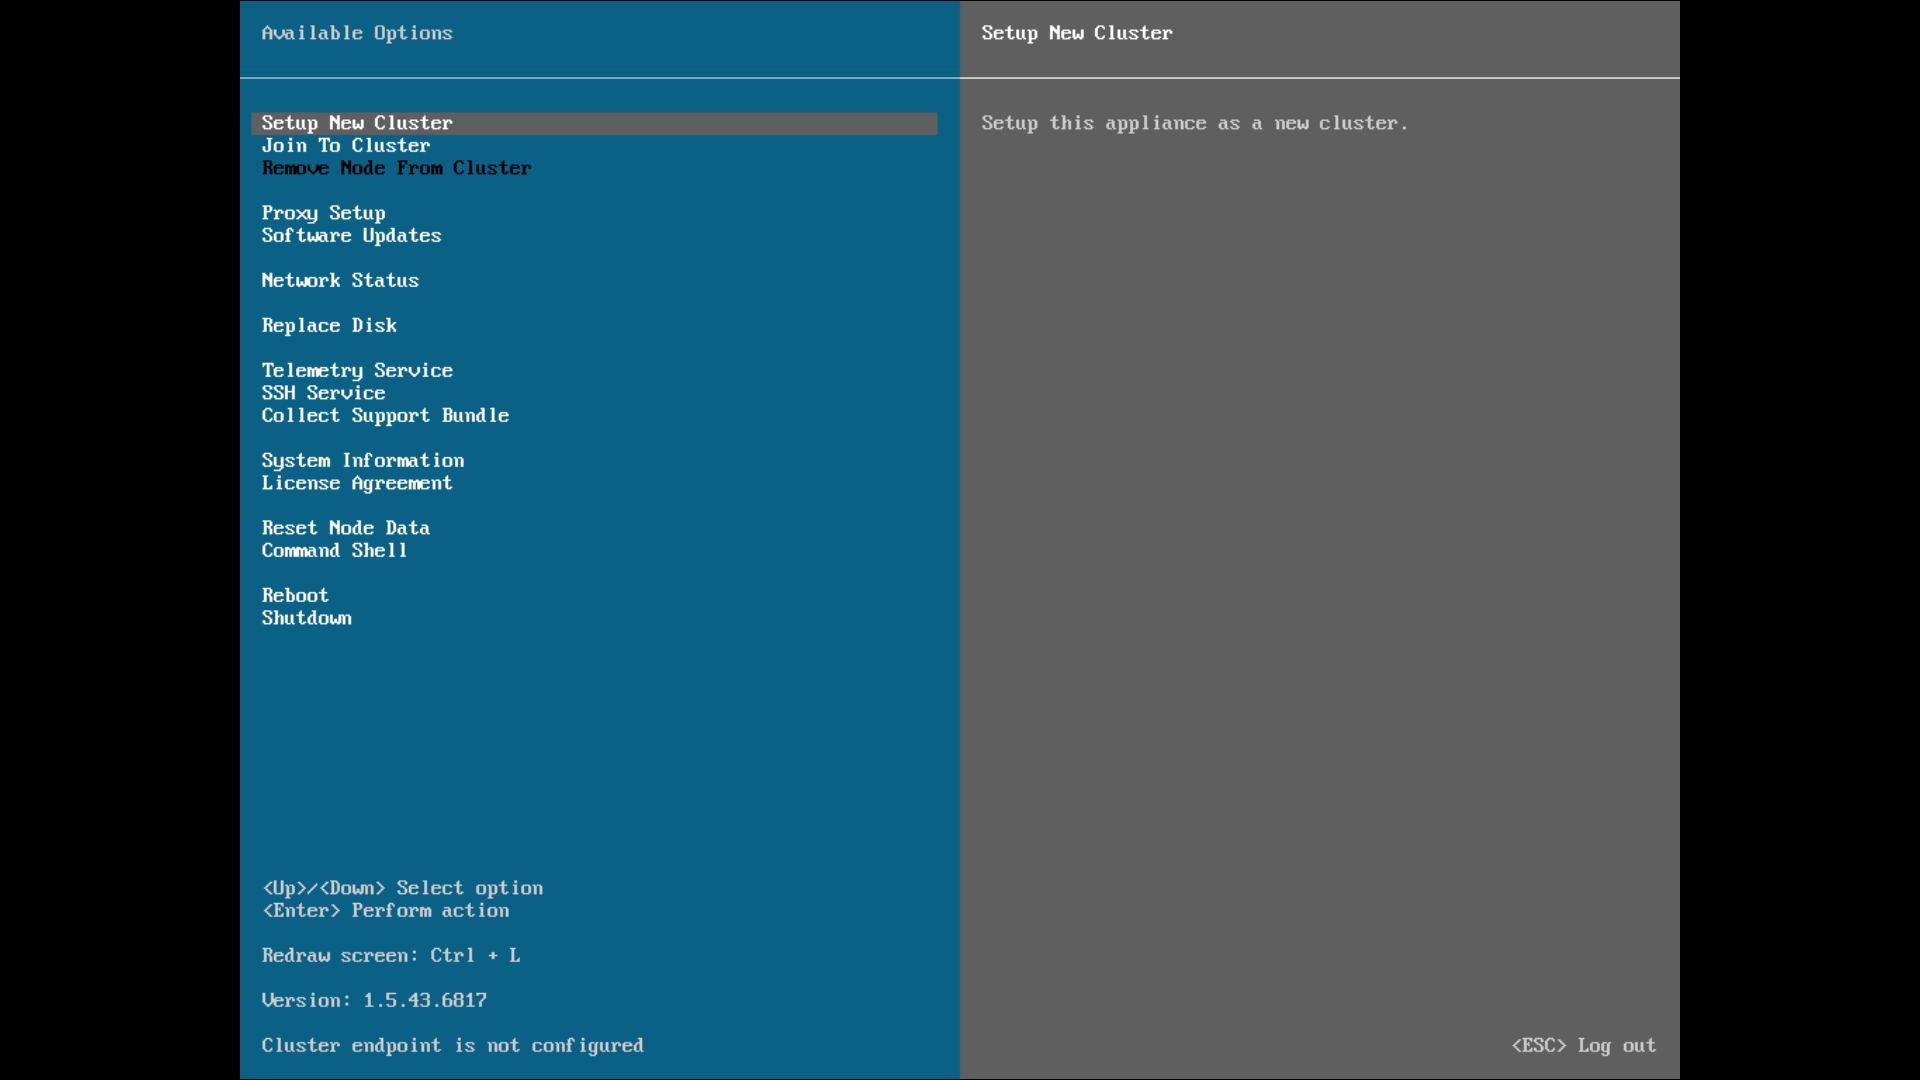
Task: View the License Agreement
Action: [x=357, y=483]
